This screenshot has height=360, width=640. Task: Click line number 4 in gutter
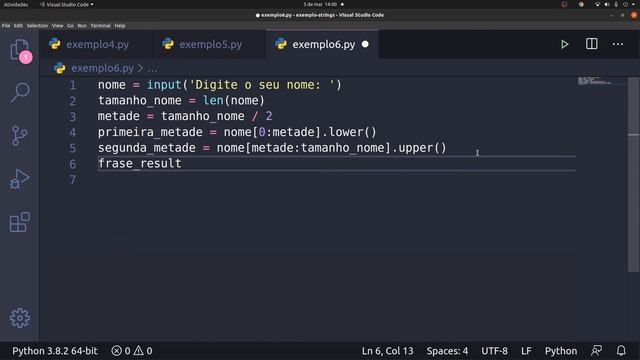click(x=73, y=132)
